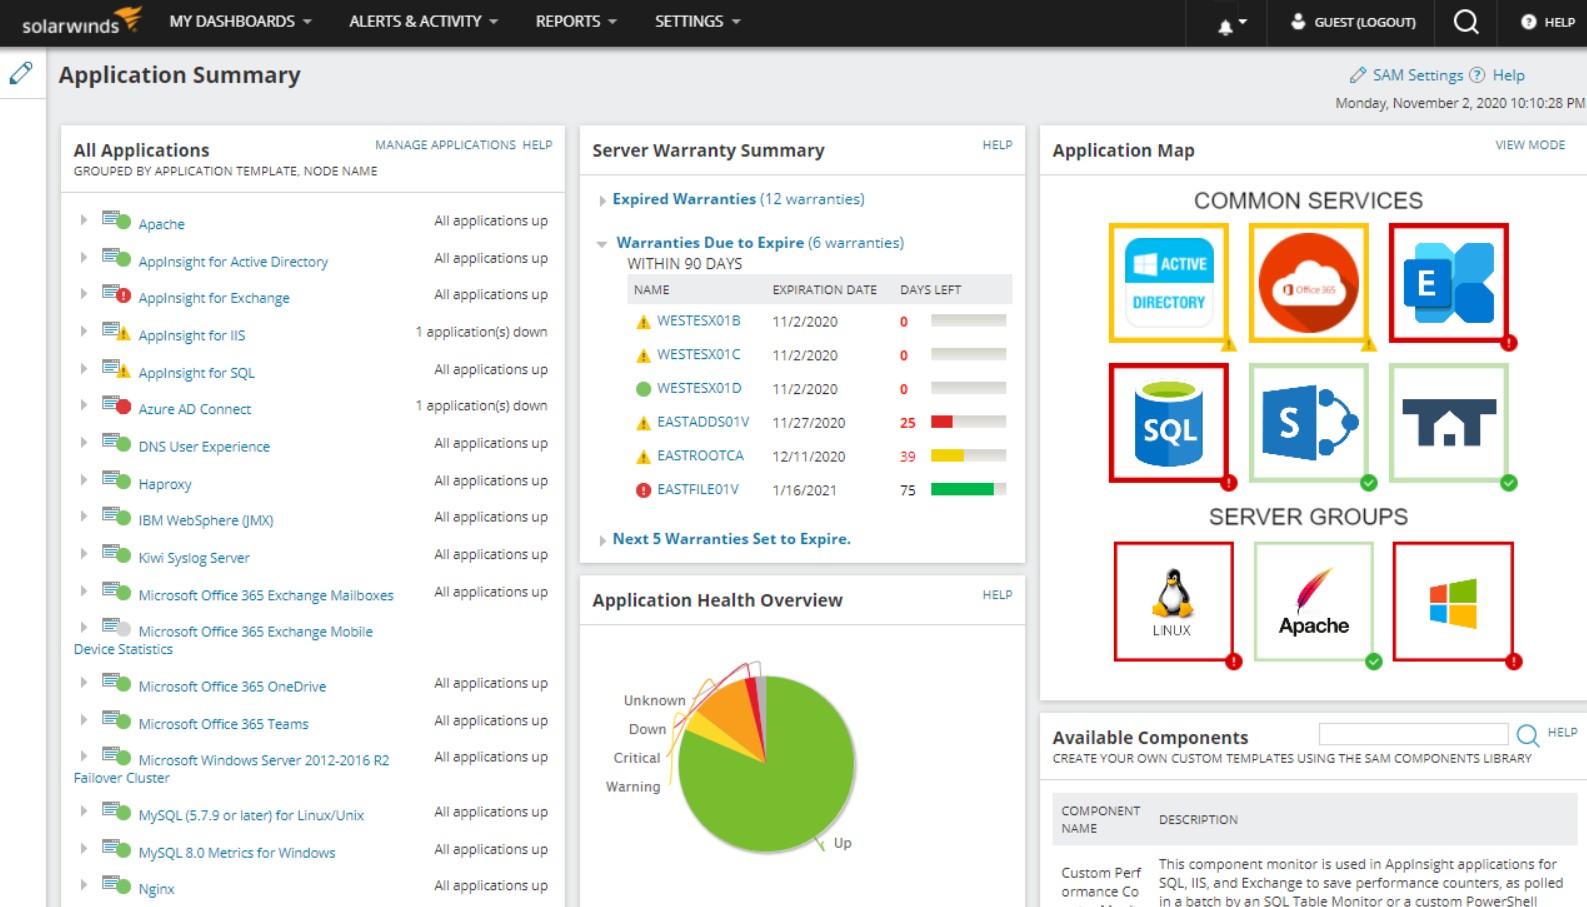Click the Name column header in warranties table
The width and height of the screenshot is (1587, 907).
651,290
